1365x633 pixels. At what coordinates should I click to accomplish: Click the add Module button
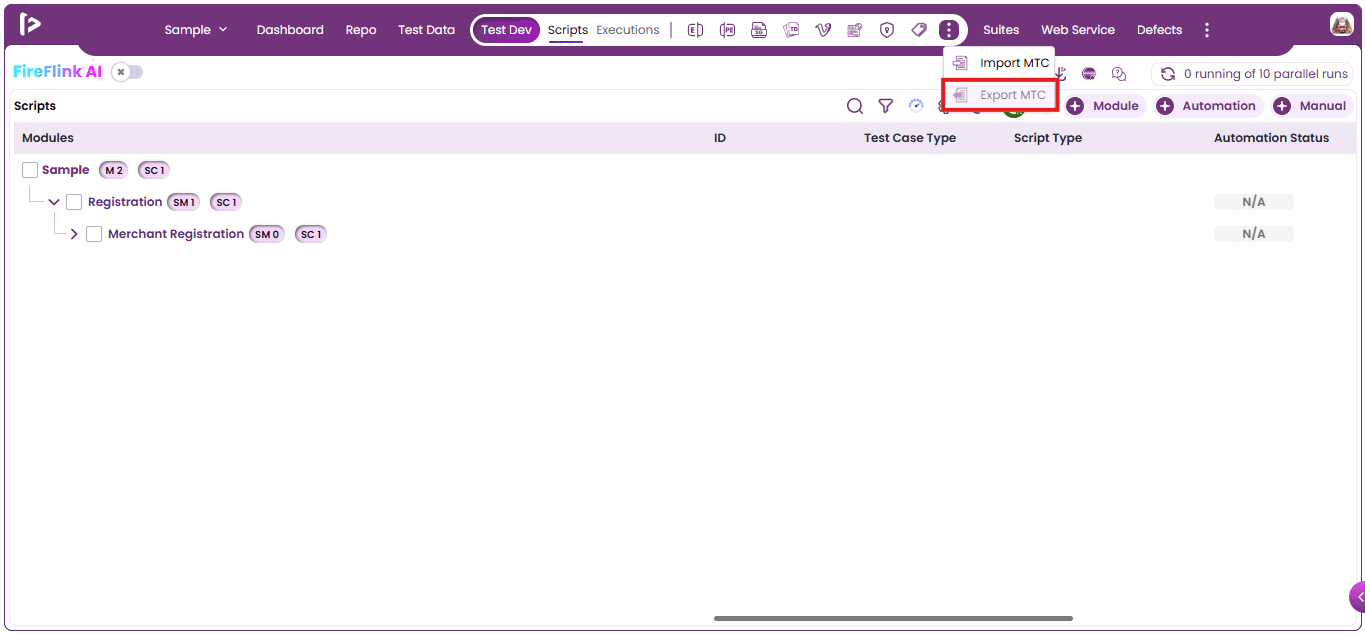1105,106
